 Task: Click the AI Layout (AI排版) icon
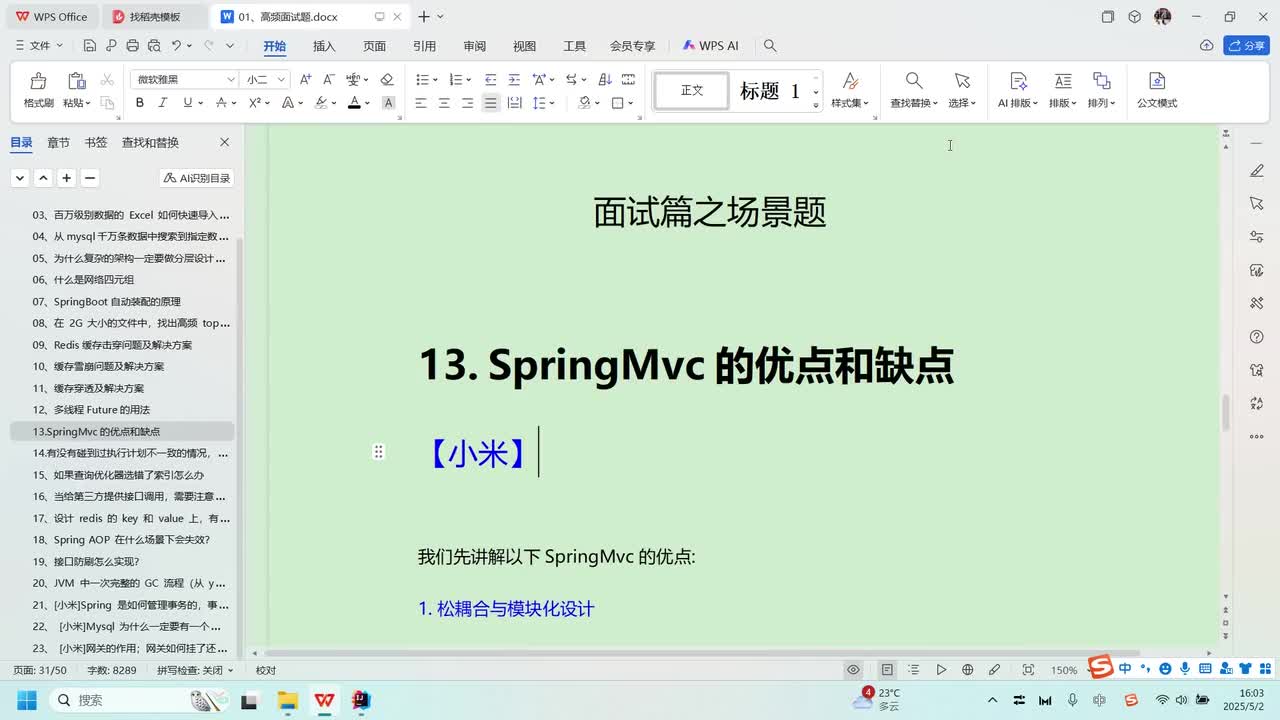point(1018,81)
